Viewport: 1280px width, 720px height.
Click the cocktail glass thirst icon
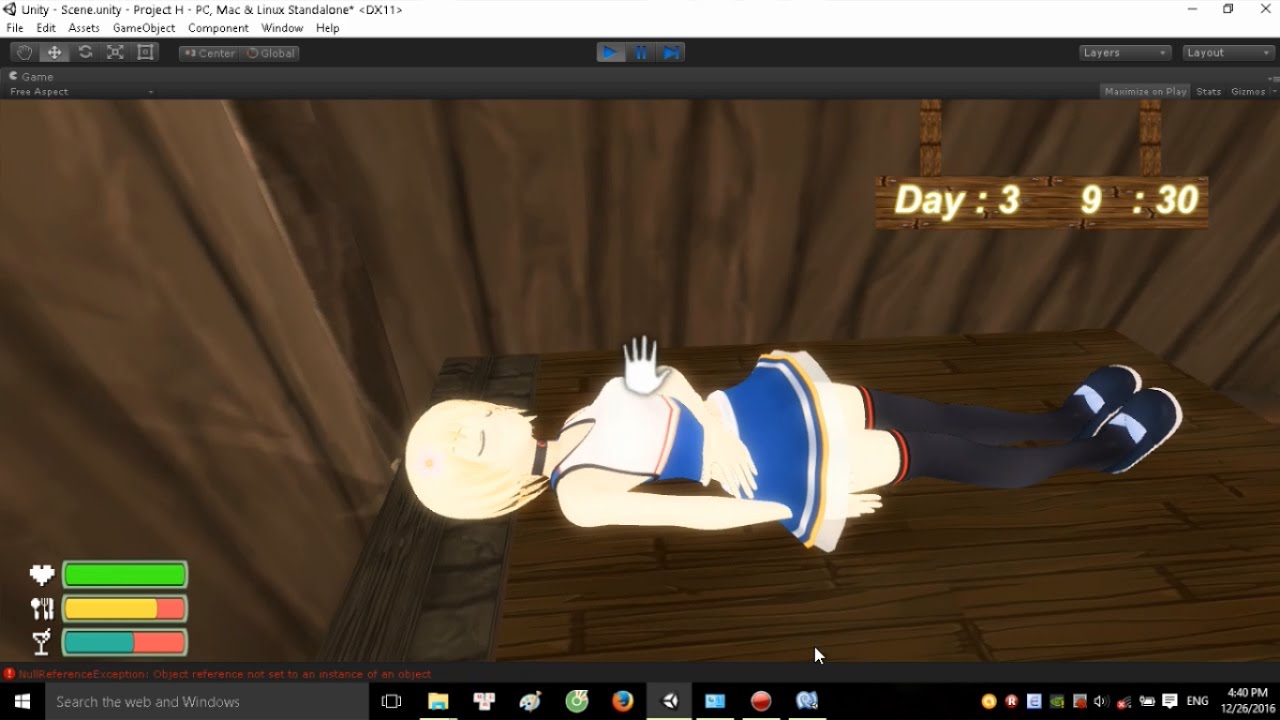pyautogui.click(x=42, y=642)
